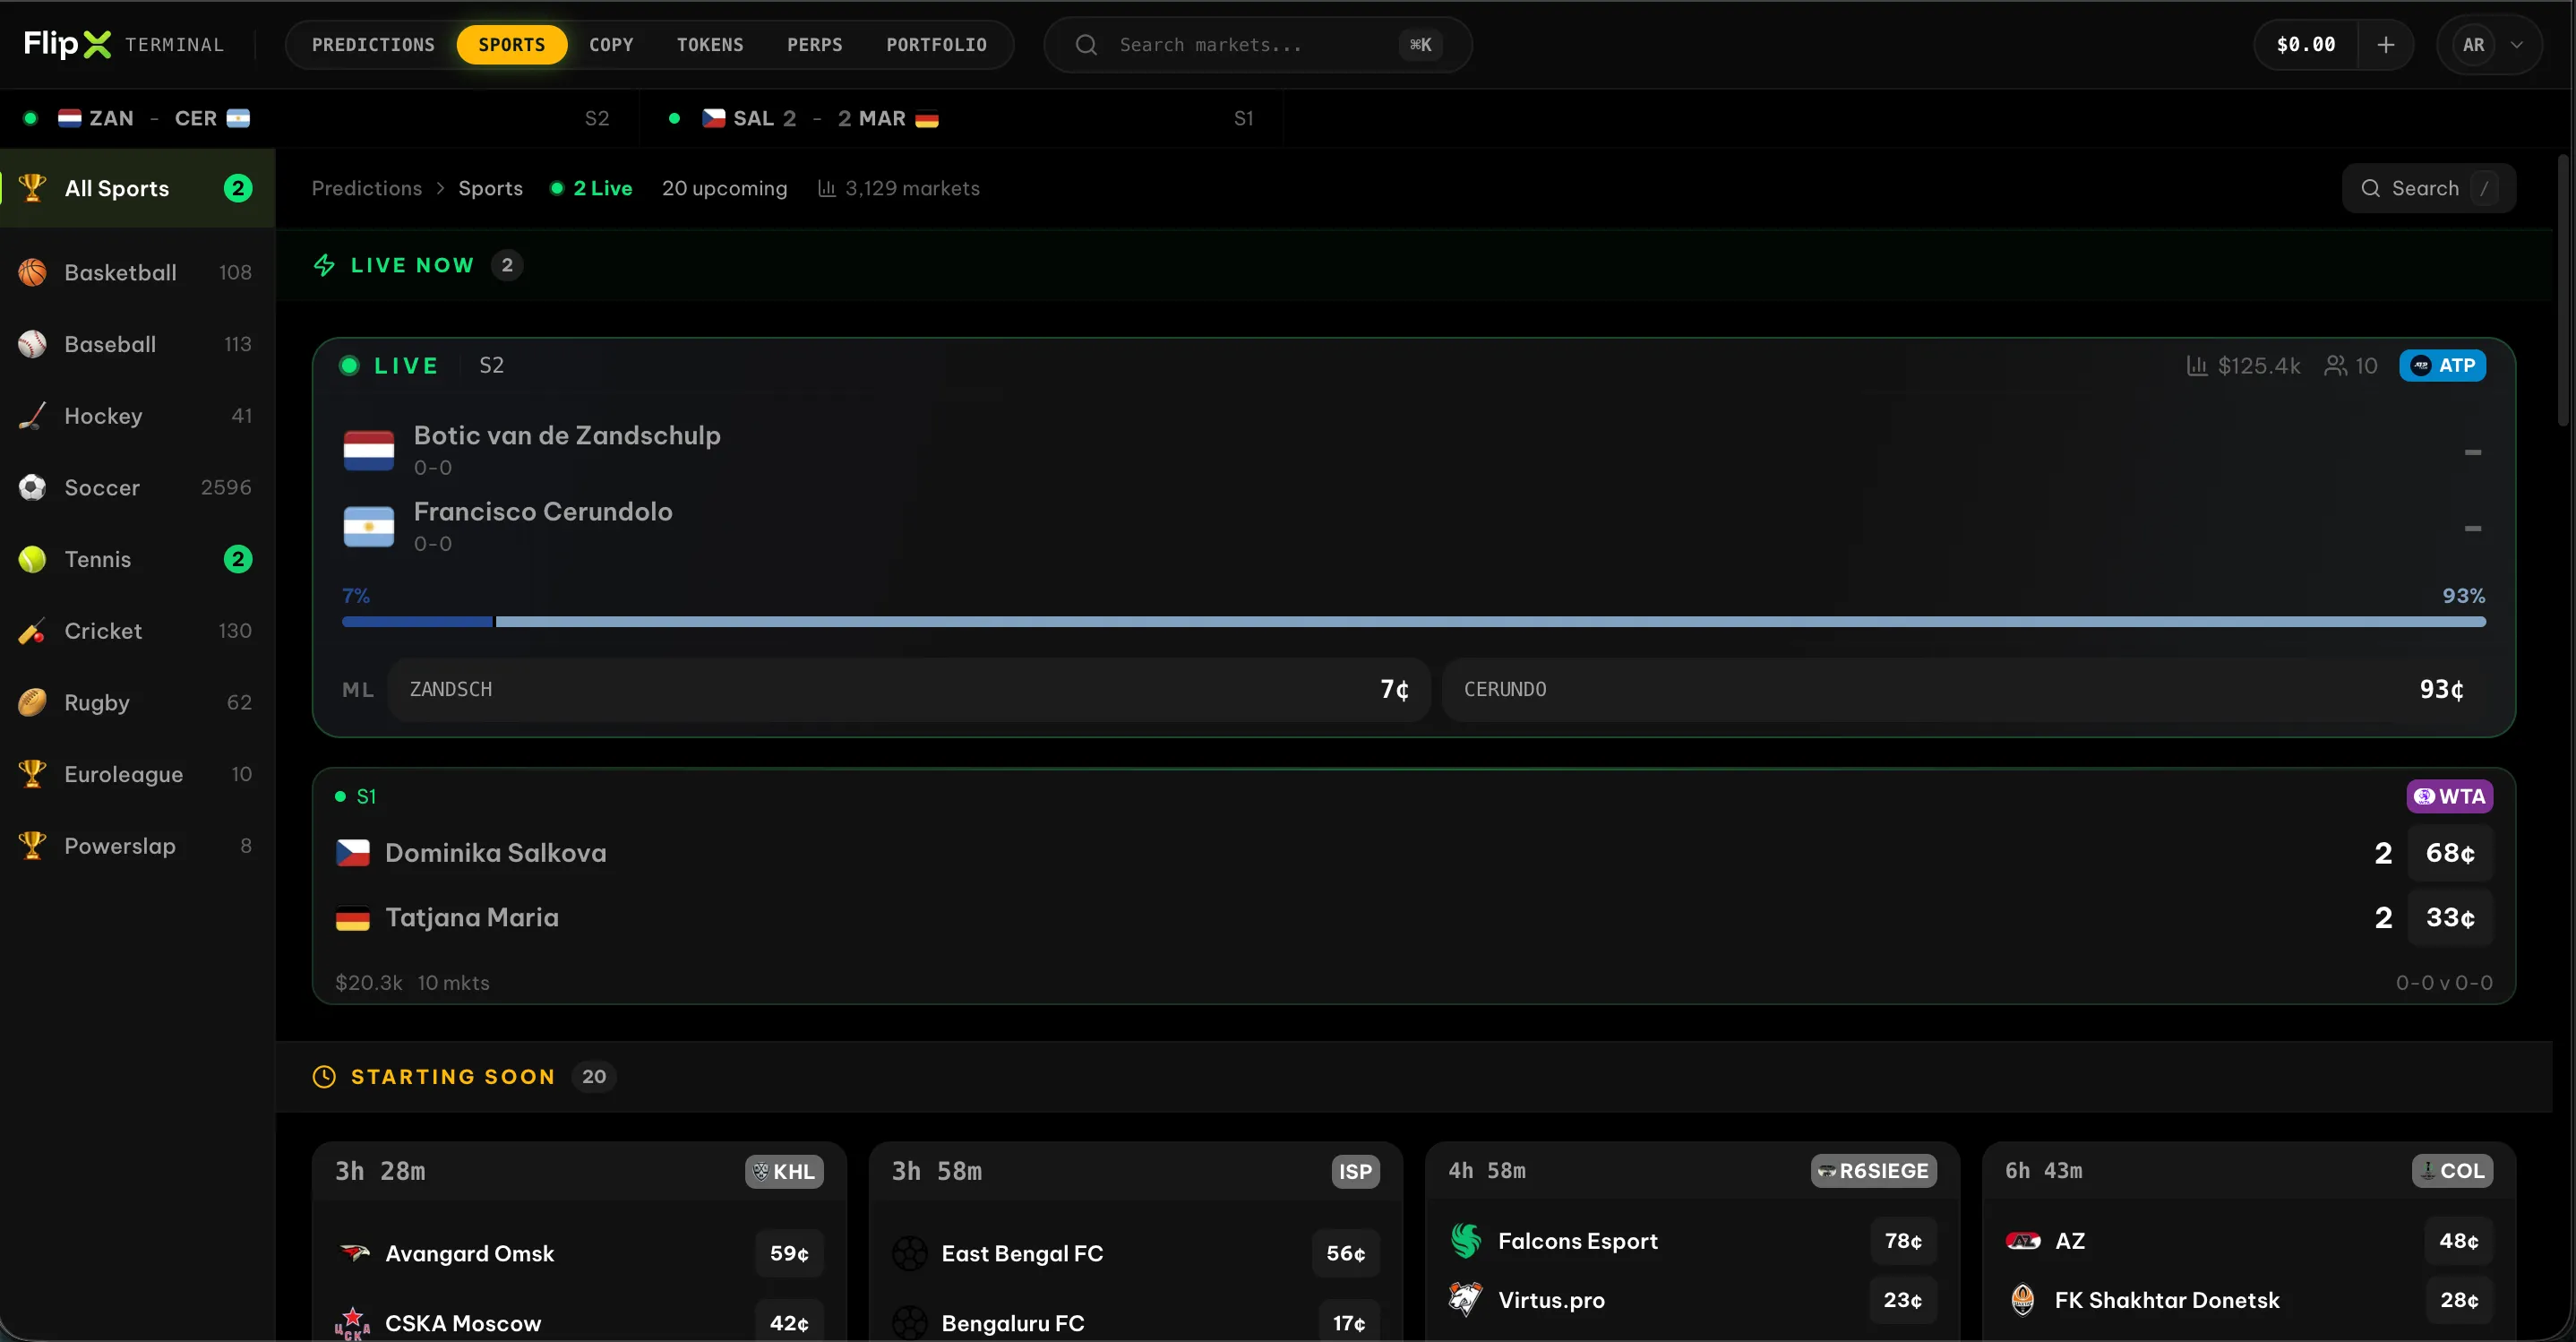2576x1342 pixels.
Task: Toggle the 2 Live matches filter
Action: 591,188
